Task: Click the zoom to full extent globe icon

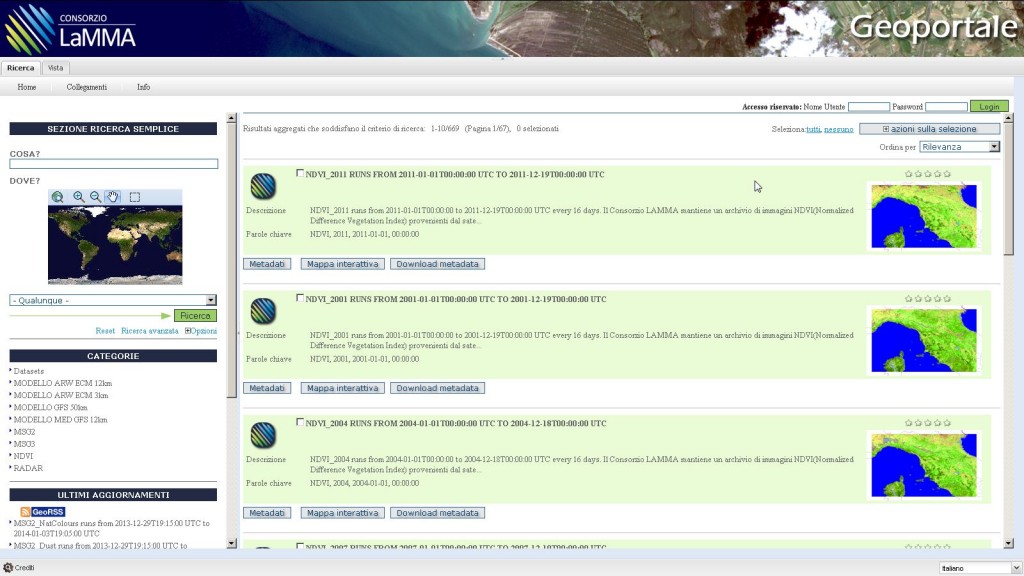Action: [57, 197]
